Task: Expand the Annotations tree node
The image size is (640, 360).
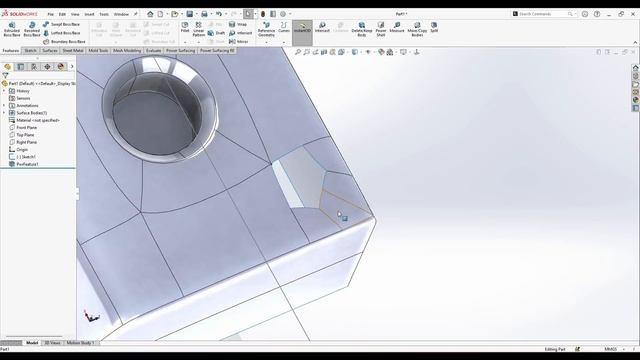Action: pyautogui.click(x=4, y=106)
